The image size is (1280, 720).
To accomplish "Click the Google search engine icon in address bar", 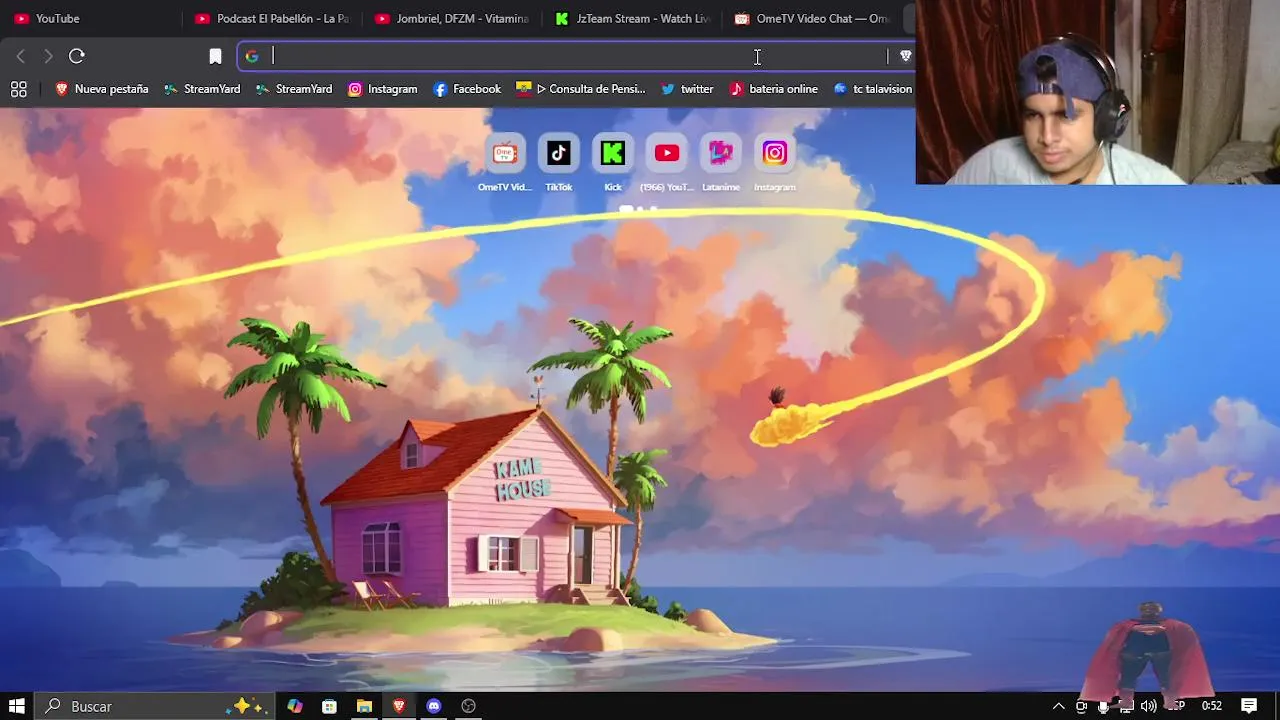I will (x=252, y=56).
